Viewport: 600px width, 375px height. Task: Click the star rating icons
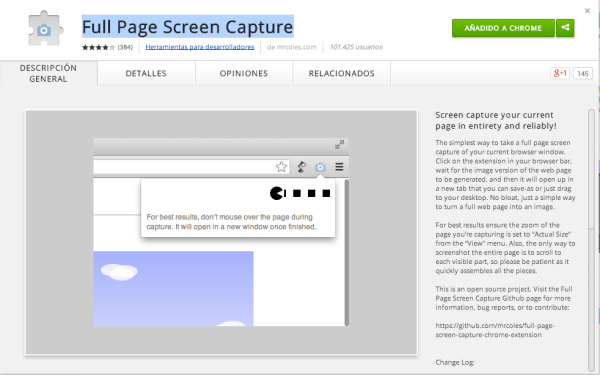98,47
